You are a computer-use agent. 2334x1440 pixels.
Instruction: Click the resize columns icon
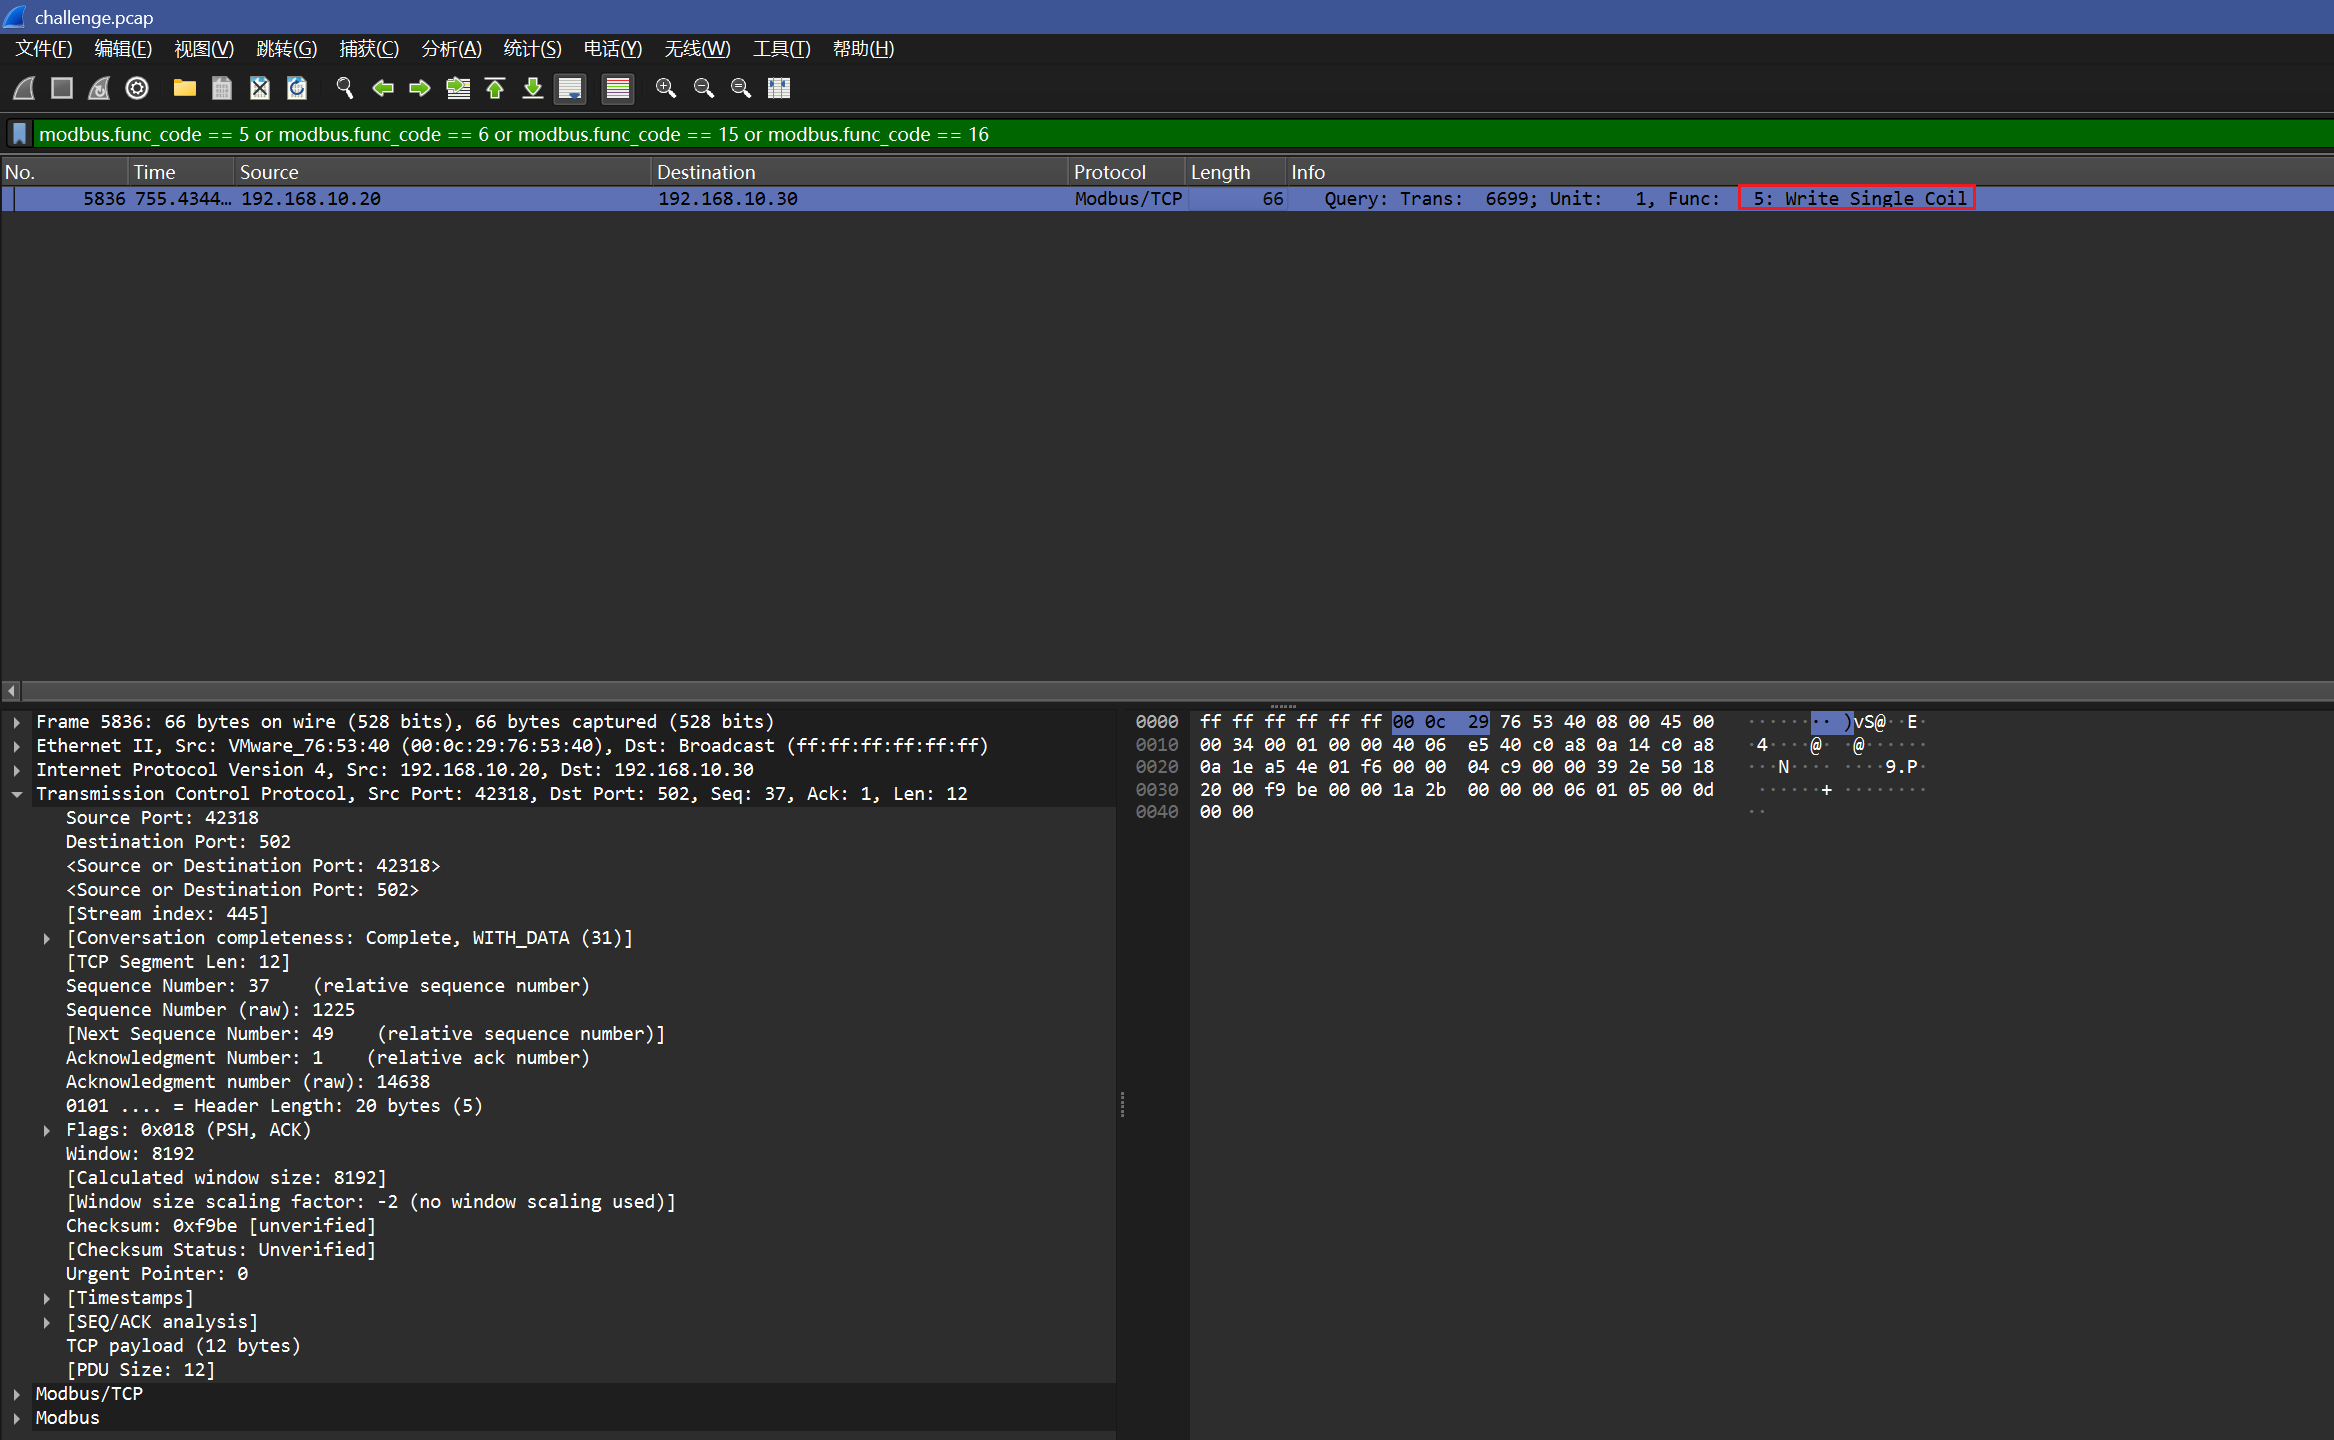click(x=779, y=88)
